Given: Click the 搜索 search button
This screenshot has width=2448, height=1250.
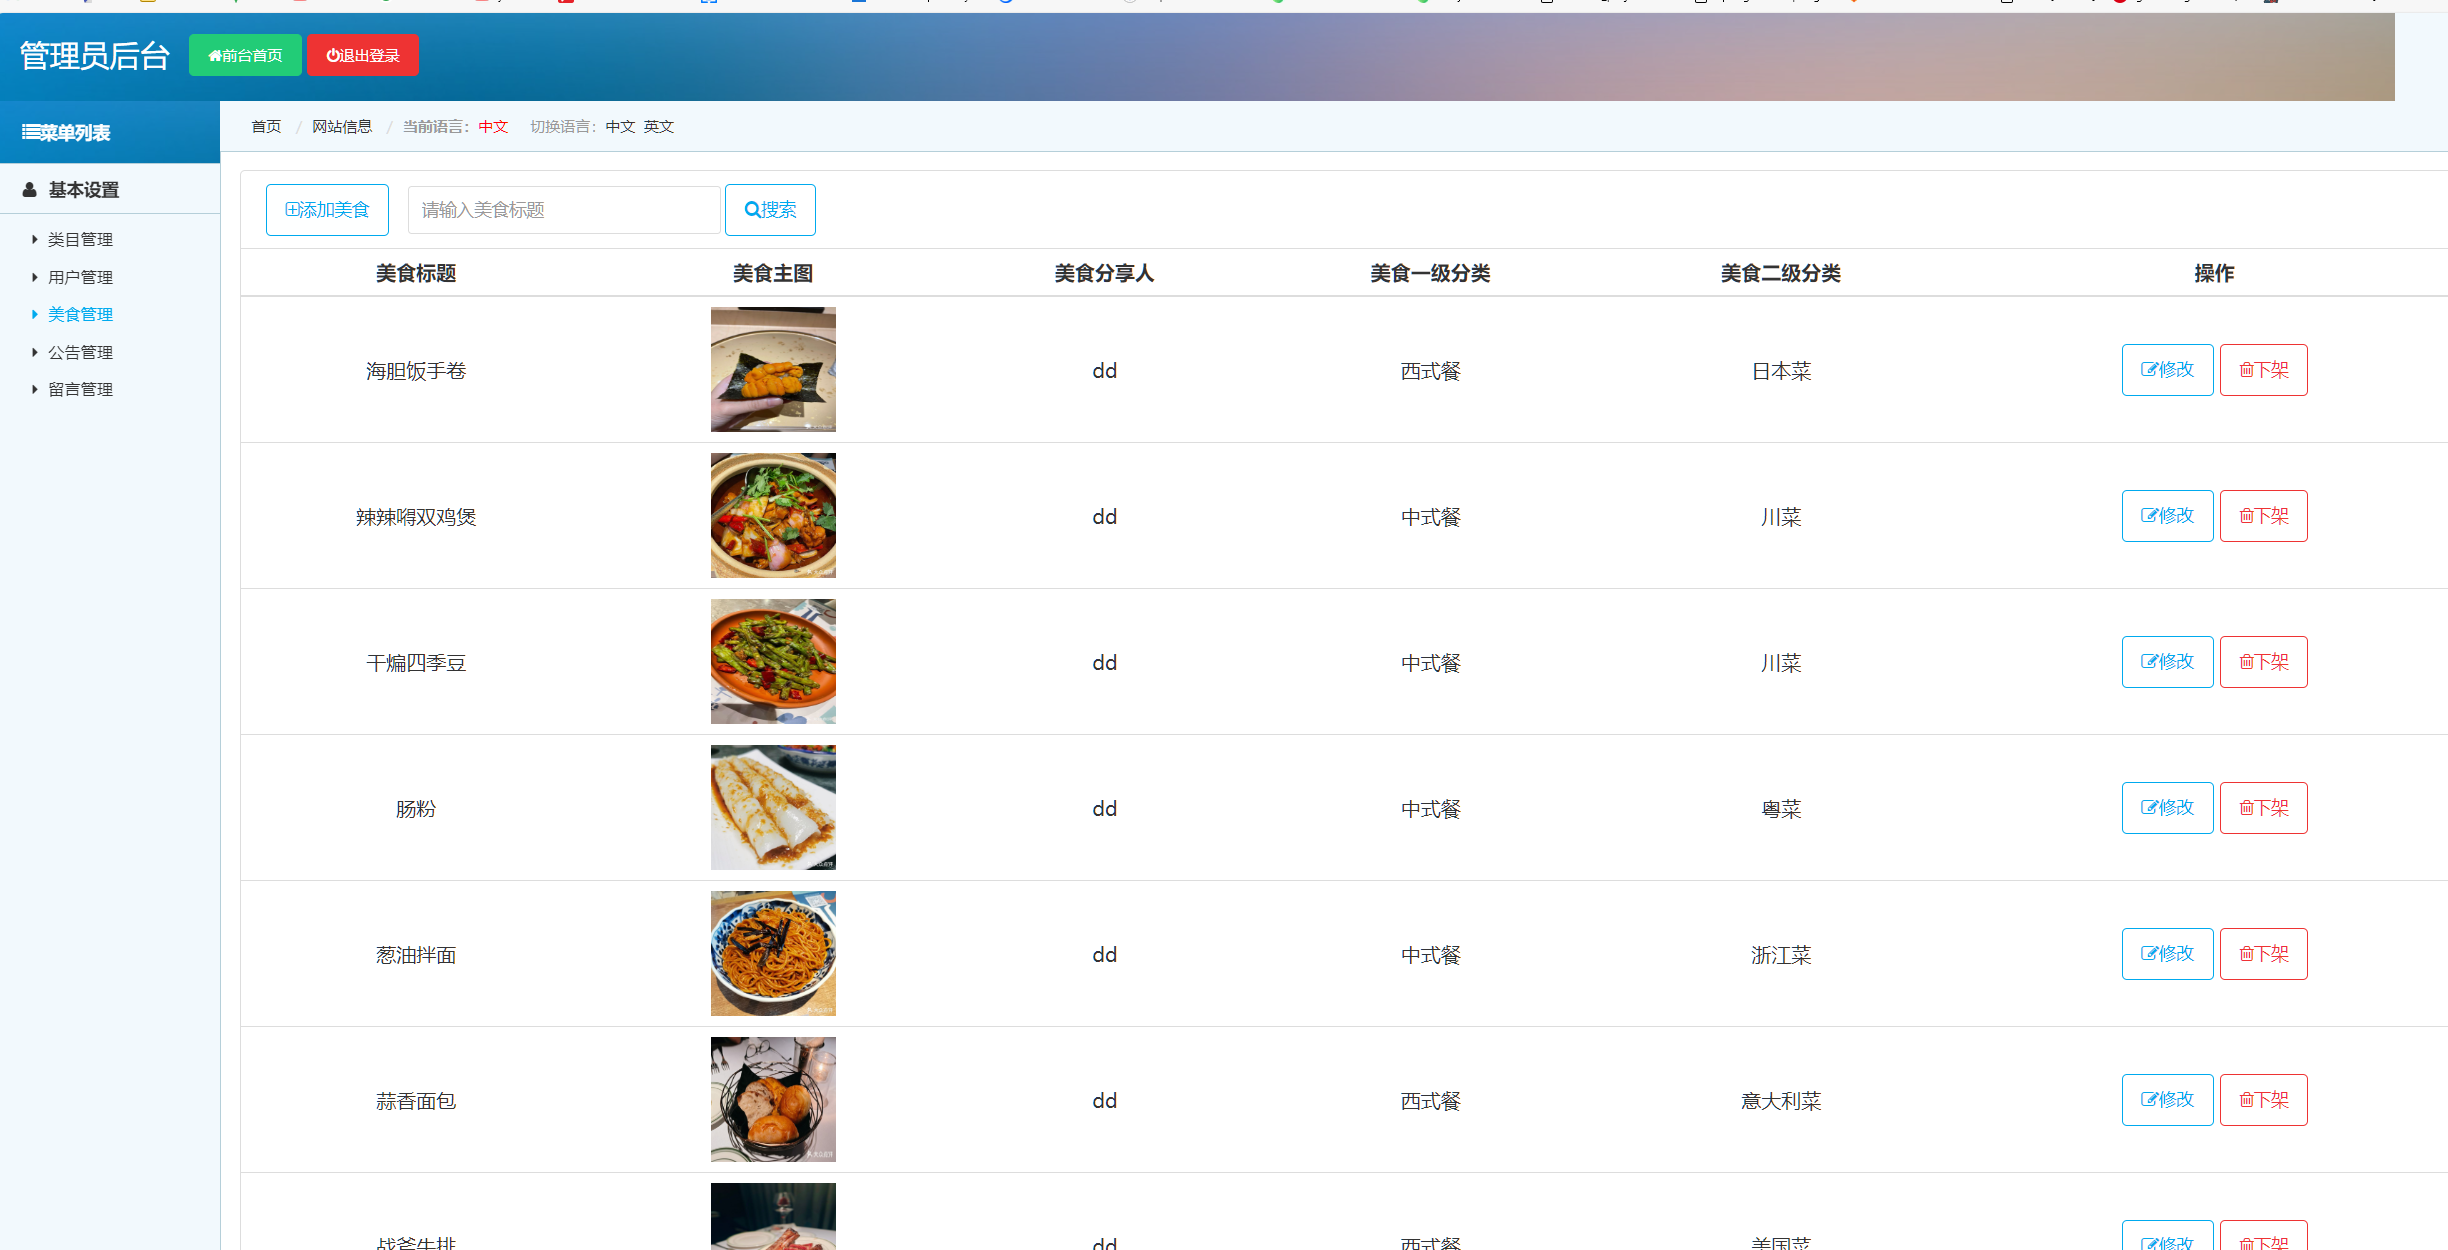Looking at the screenshot, I should [770, 210].
